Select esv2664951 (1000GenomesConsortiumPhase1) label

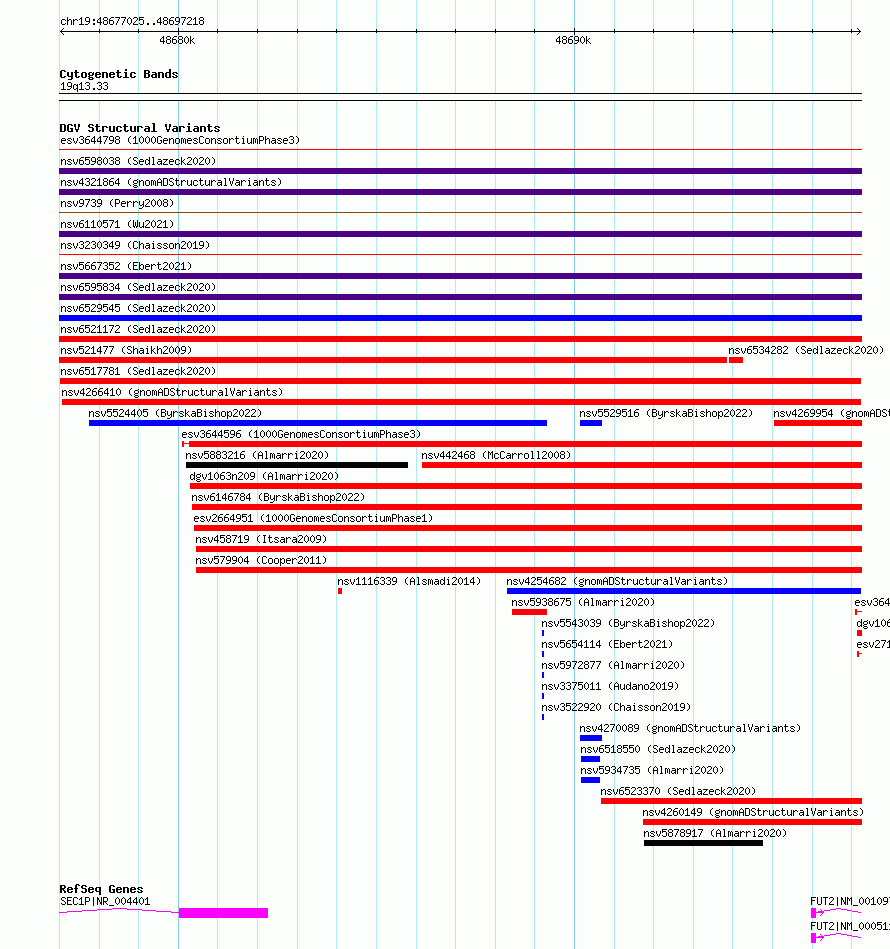tap(313, 518)
